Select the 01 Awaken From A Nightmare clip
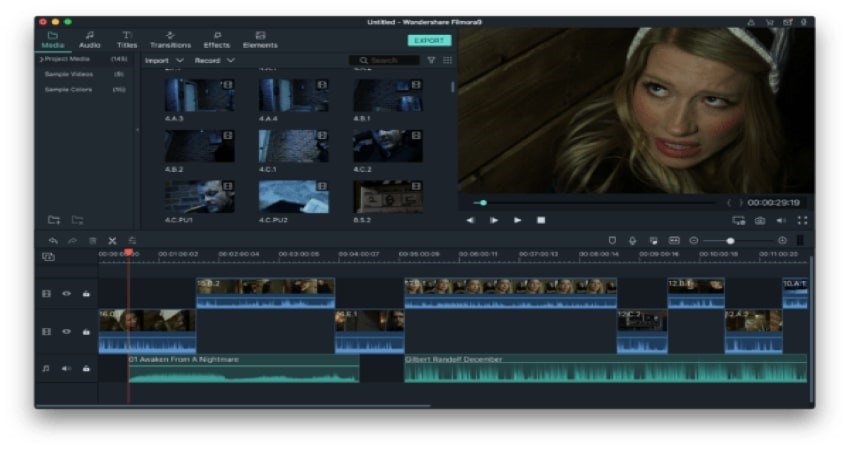Image resolution: width=850 pixels, height=450 pixels. point(244,369)
